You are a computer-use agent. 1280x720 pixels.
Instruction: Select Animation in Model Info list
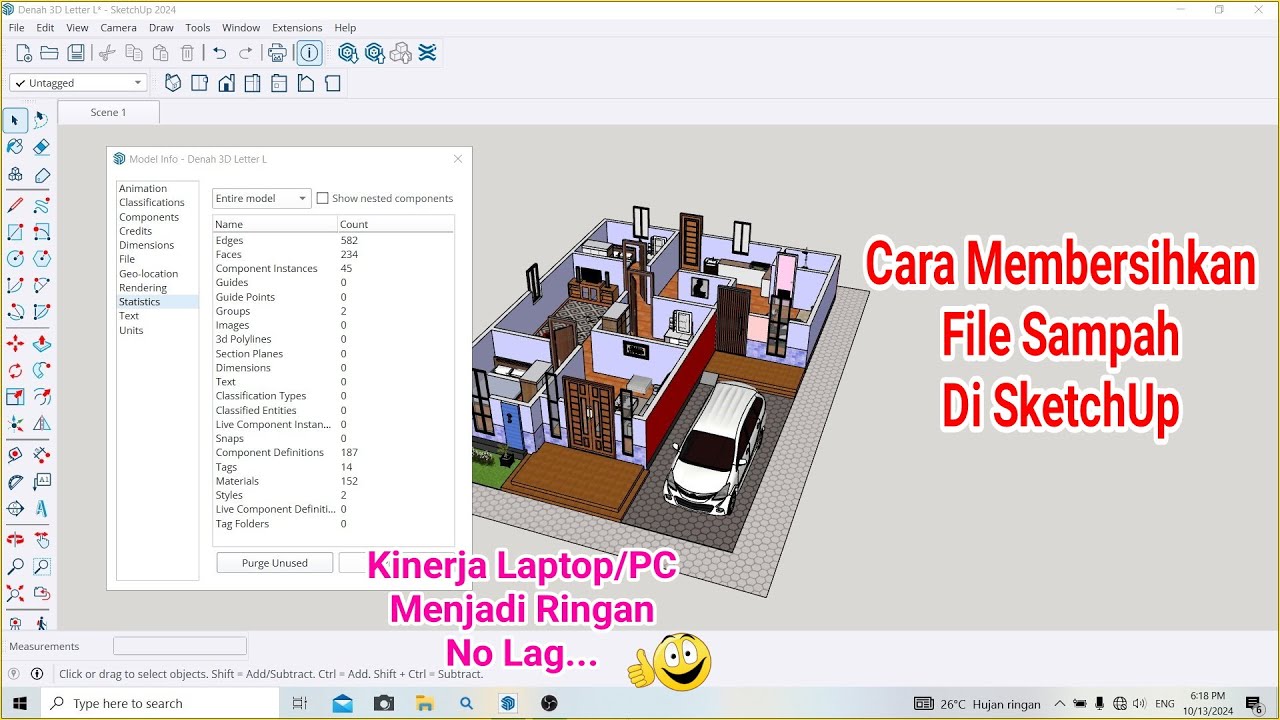143,188
